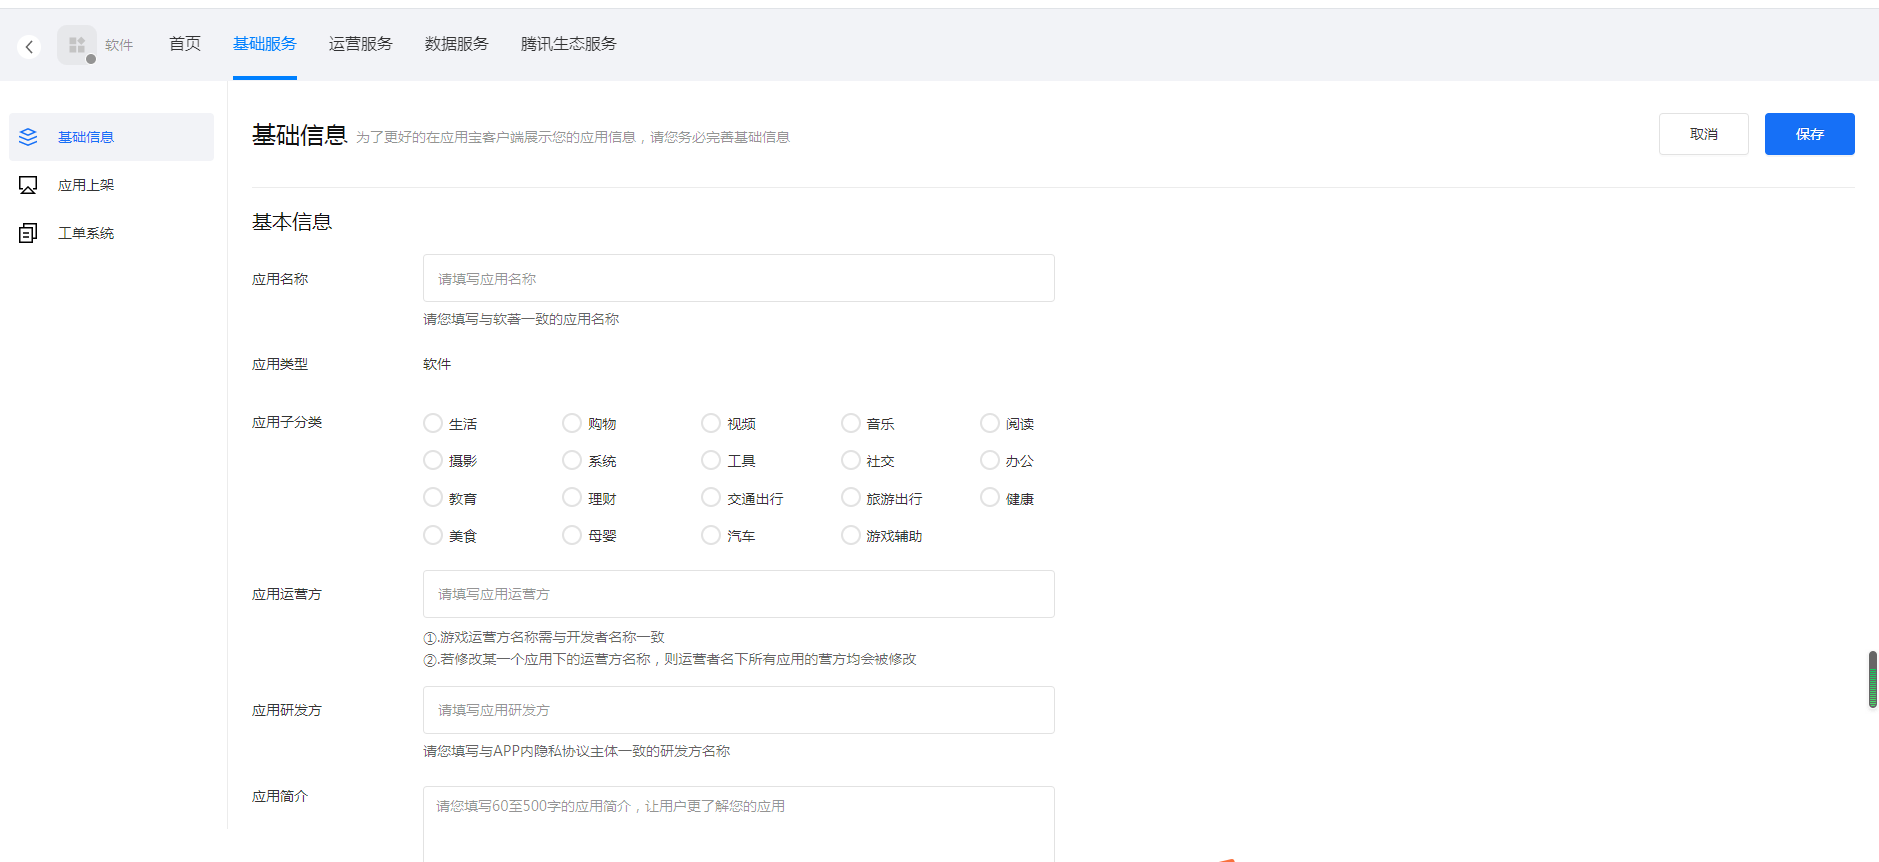Click the 应用运营方 field label

coord(287,594)
